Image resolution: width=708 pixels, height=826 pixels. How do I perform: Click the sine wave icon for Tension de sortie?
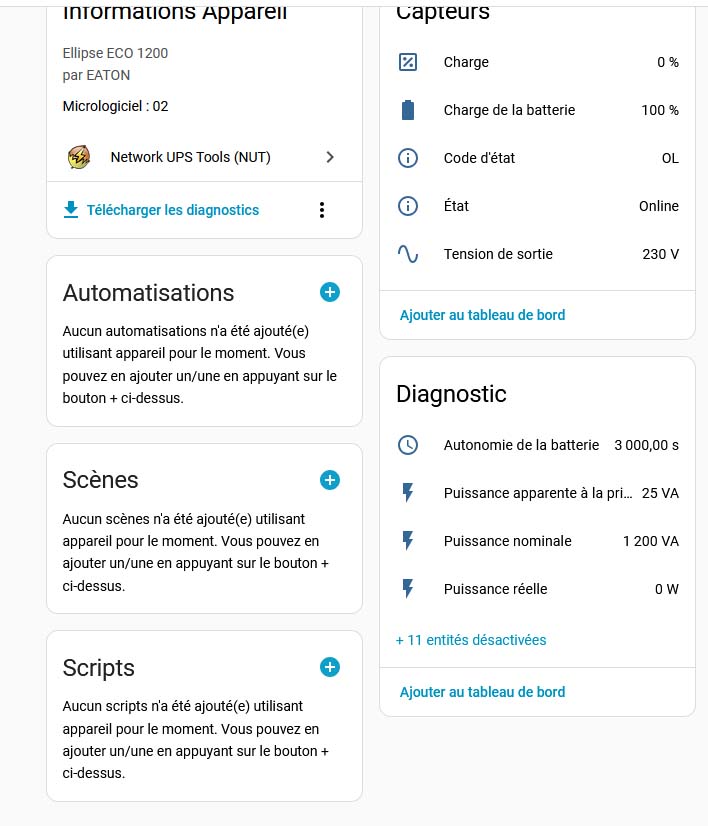(x=408, y=254)
